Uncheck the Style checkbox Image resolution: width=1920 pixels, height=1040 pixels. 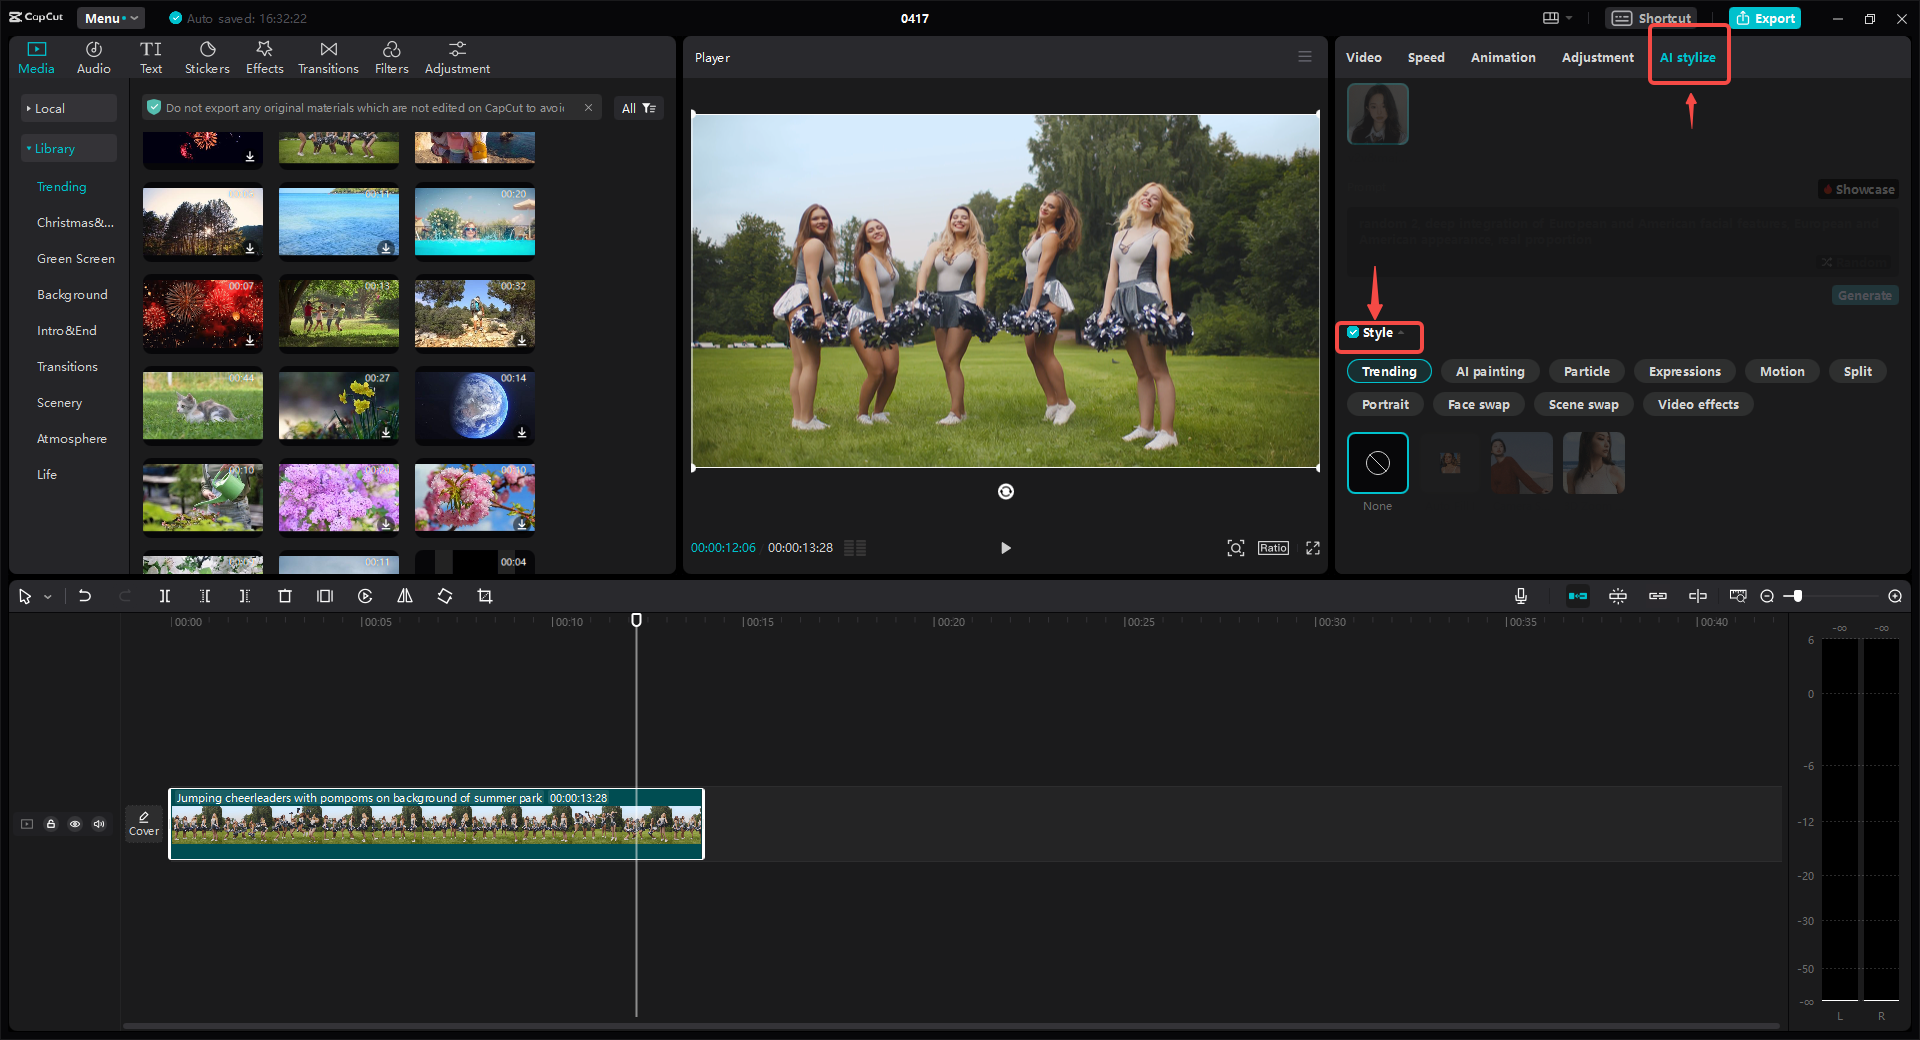(x=1353, y=333)
